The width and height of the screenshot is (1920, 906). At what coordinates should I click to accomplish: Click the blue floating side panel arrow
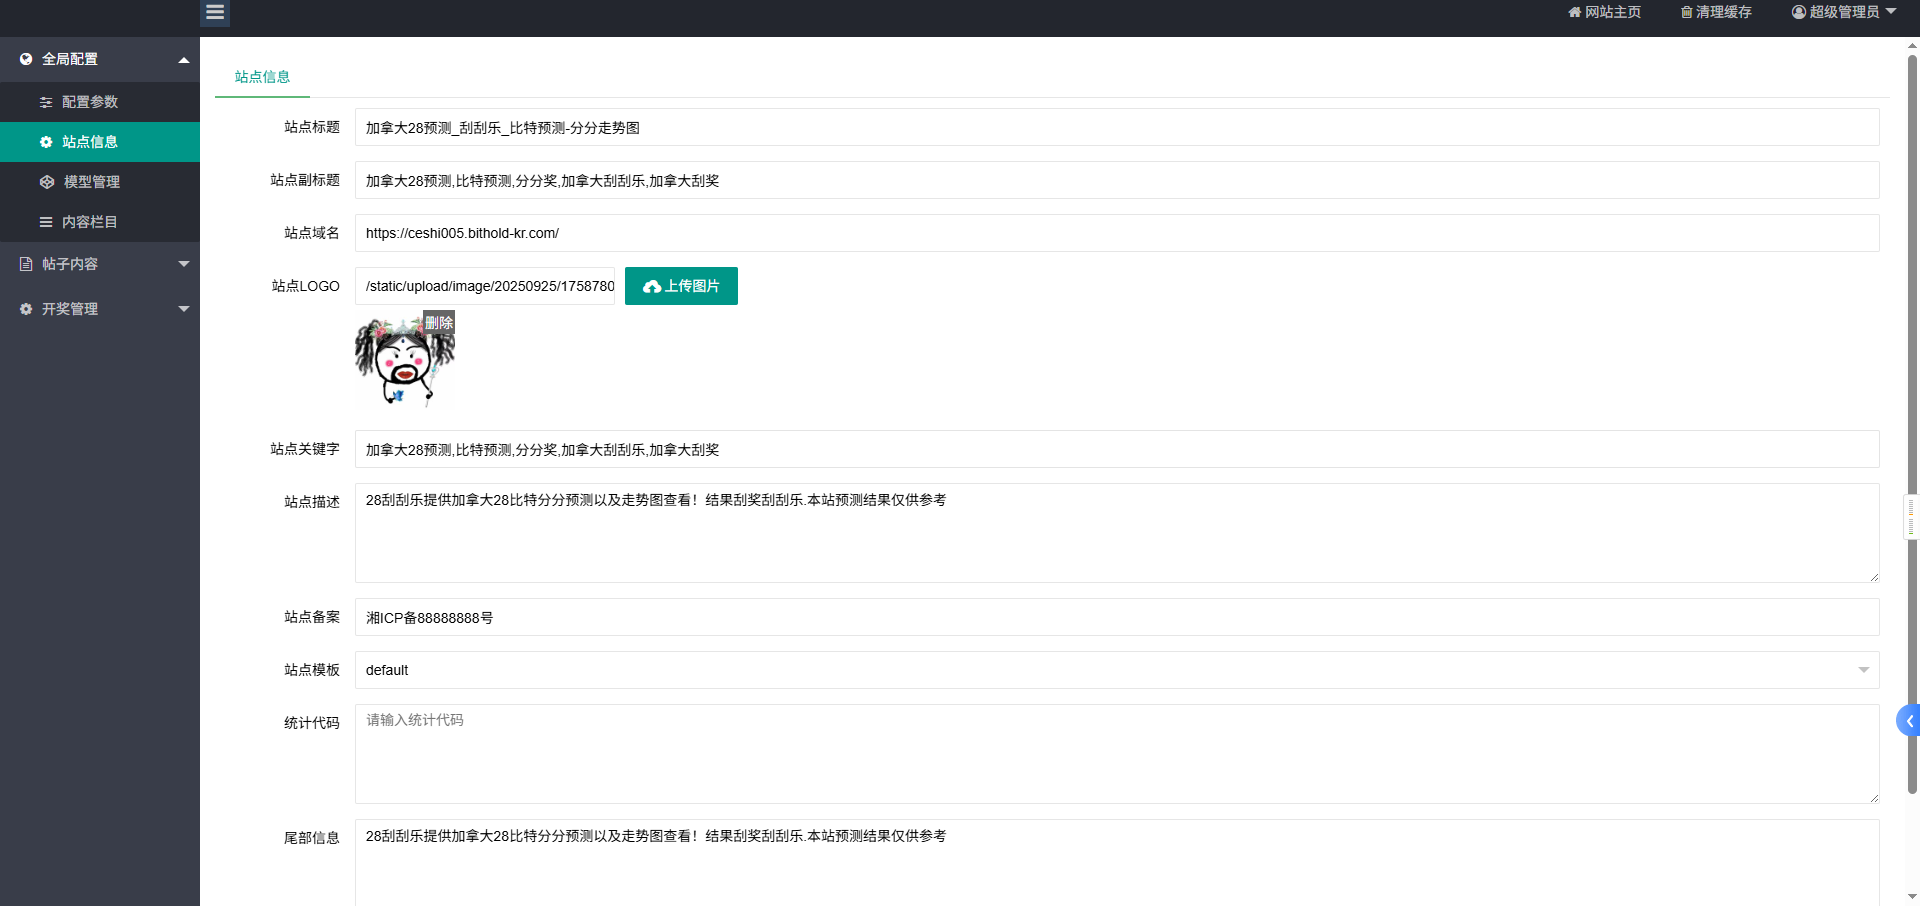[1909, 720]
